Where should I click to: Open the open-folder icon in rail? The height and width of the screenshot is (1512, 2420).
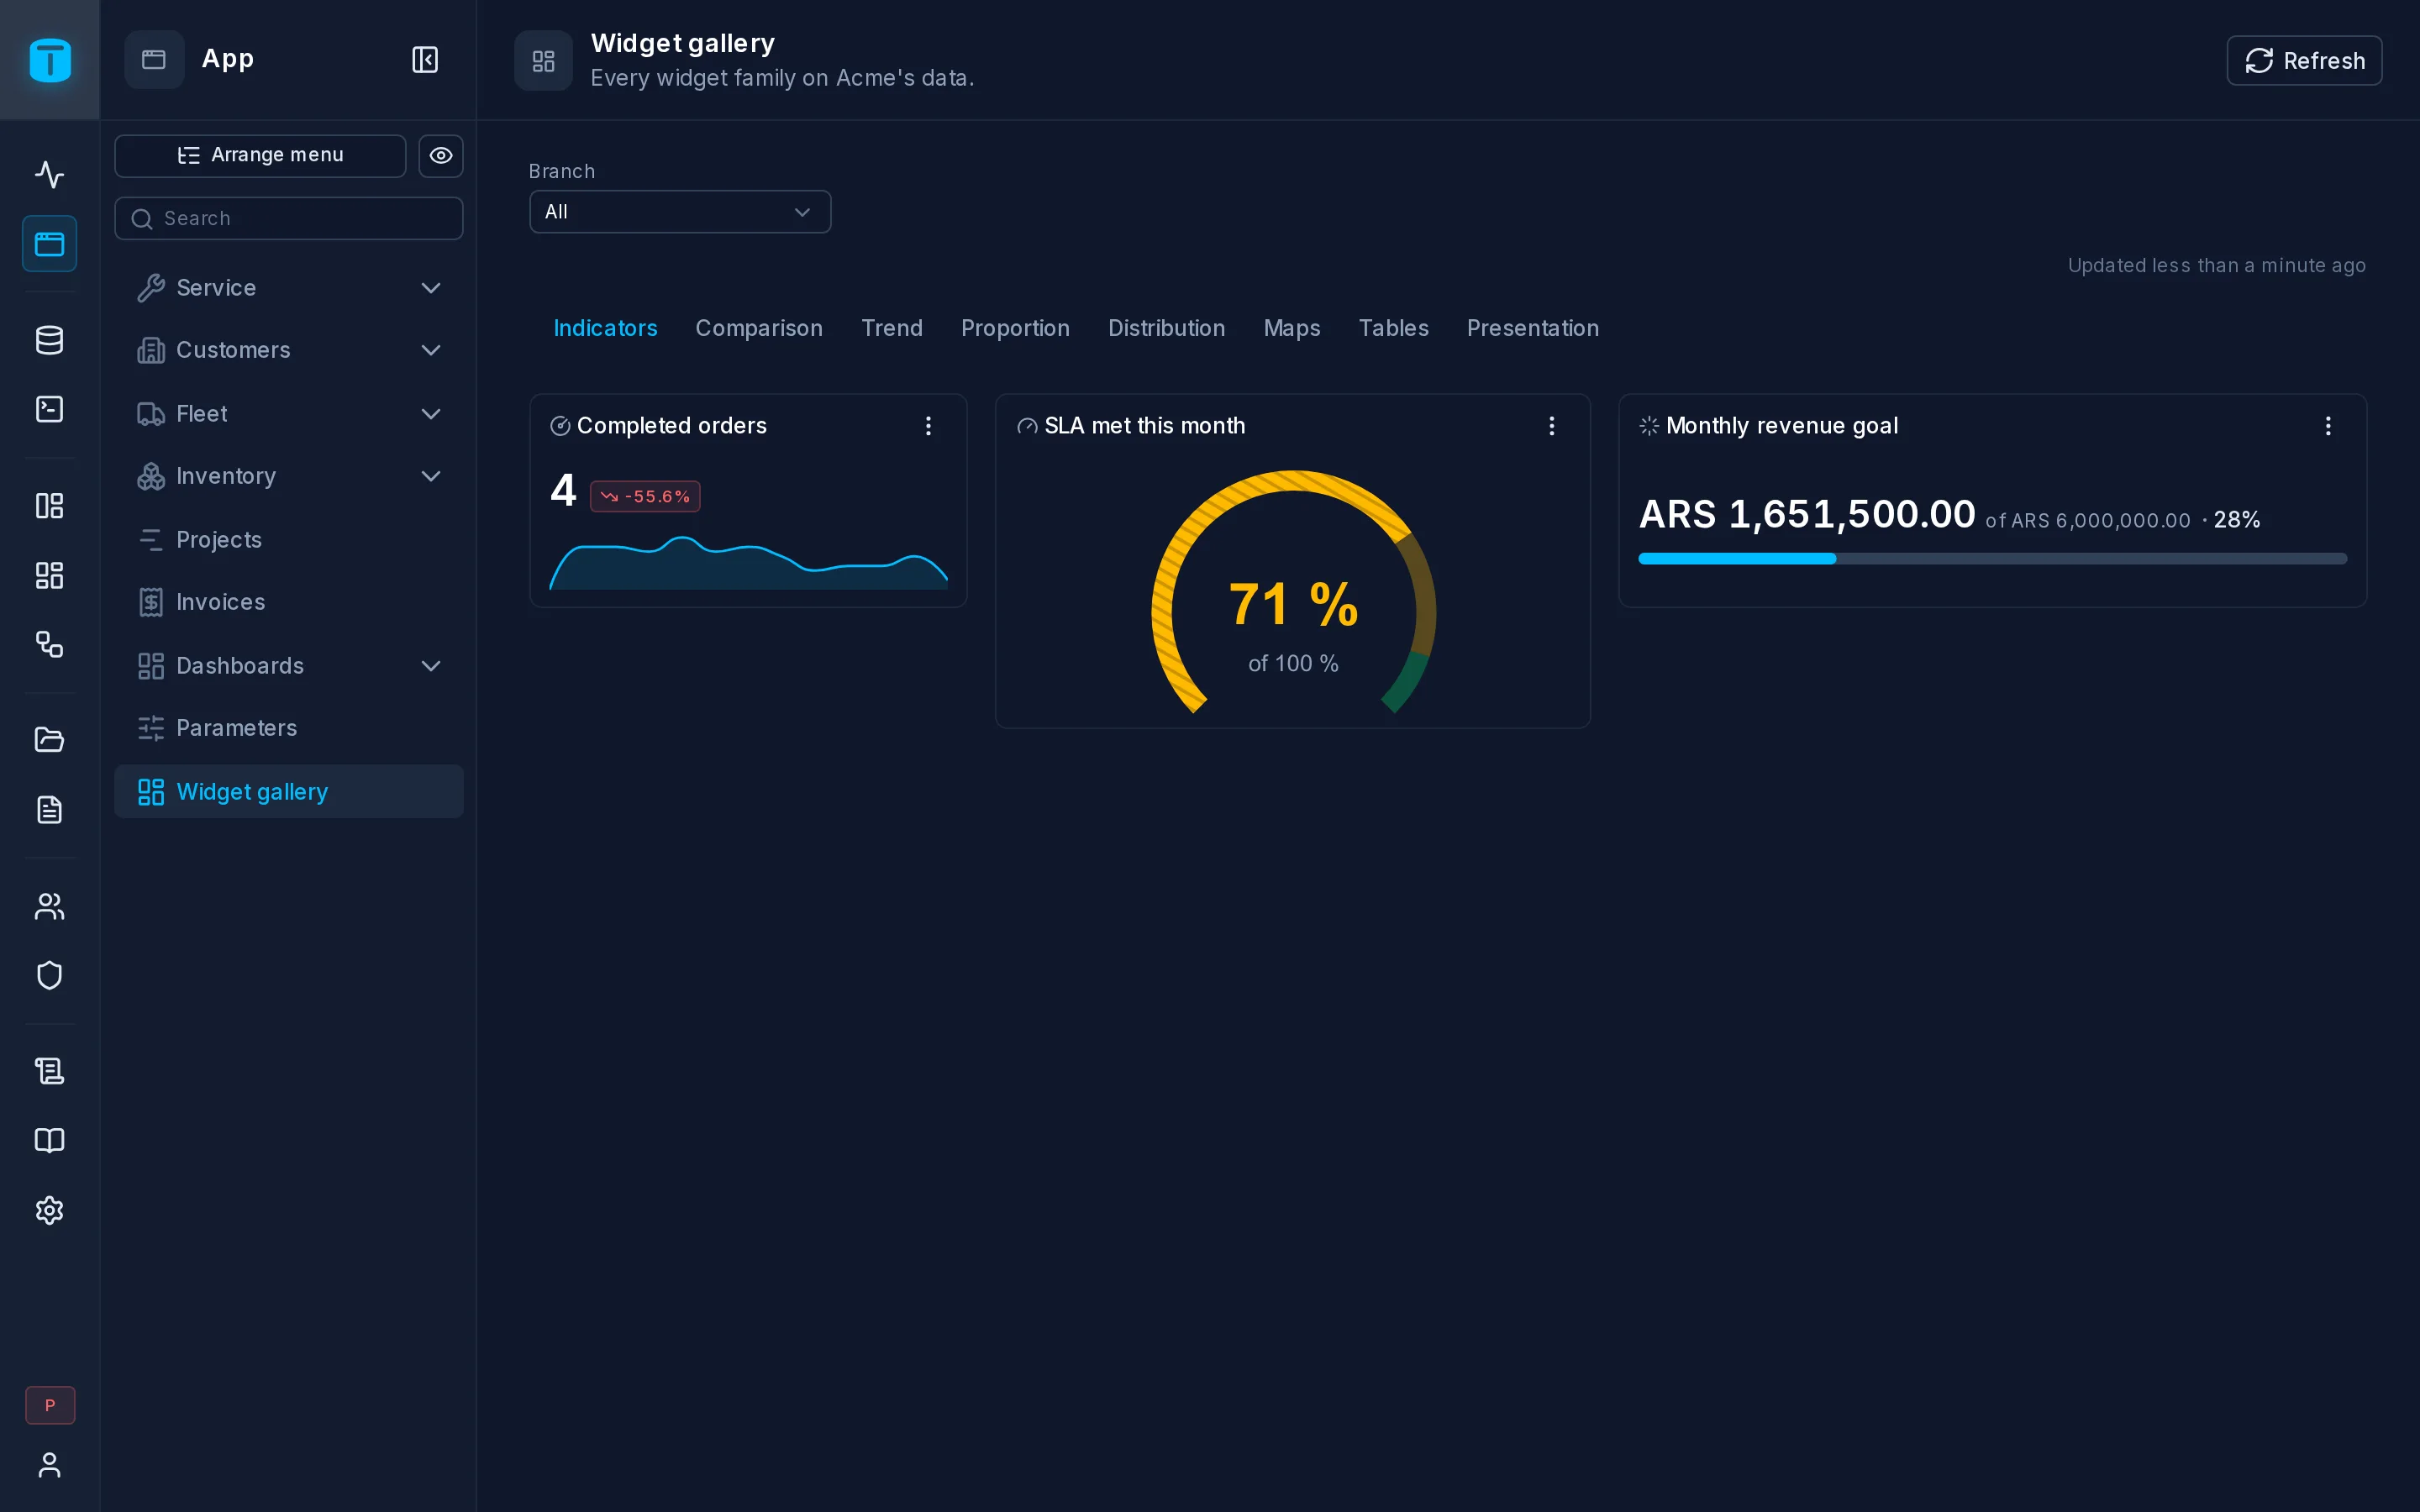click(x=49, y=740)
